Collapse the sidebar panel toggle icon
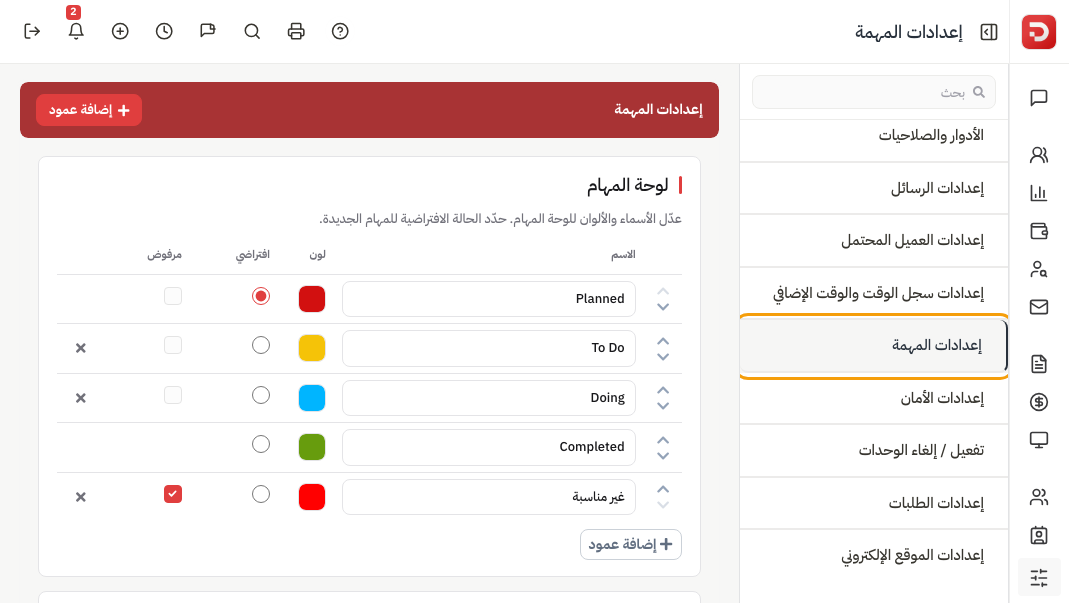Image resolution: width=1069 pixels, height=603 pixels. pyautogui.click(x=989, y=32)
